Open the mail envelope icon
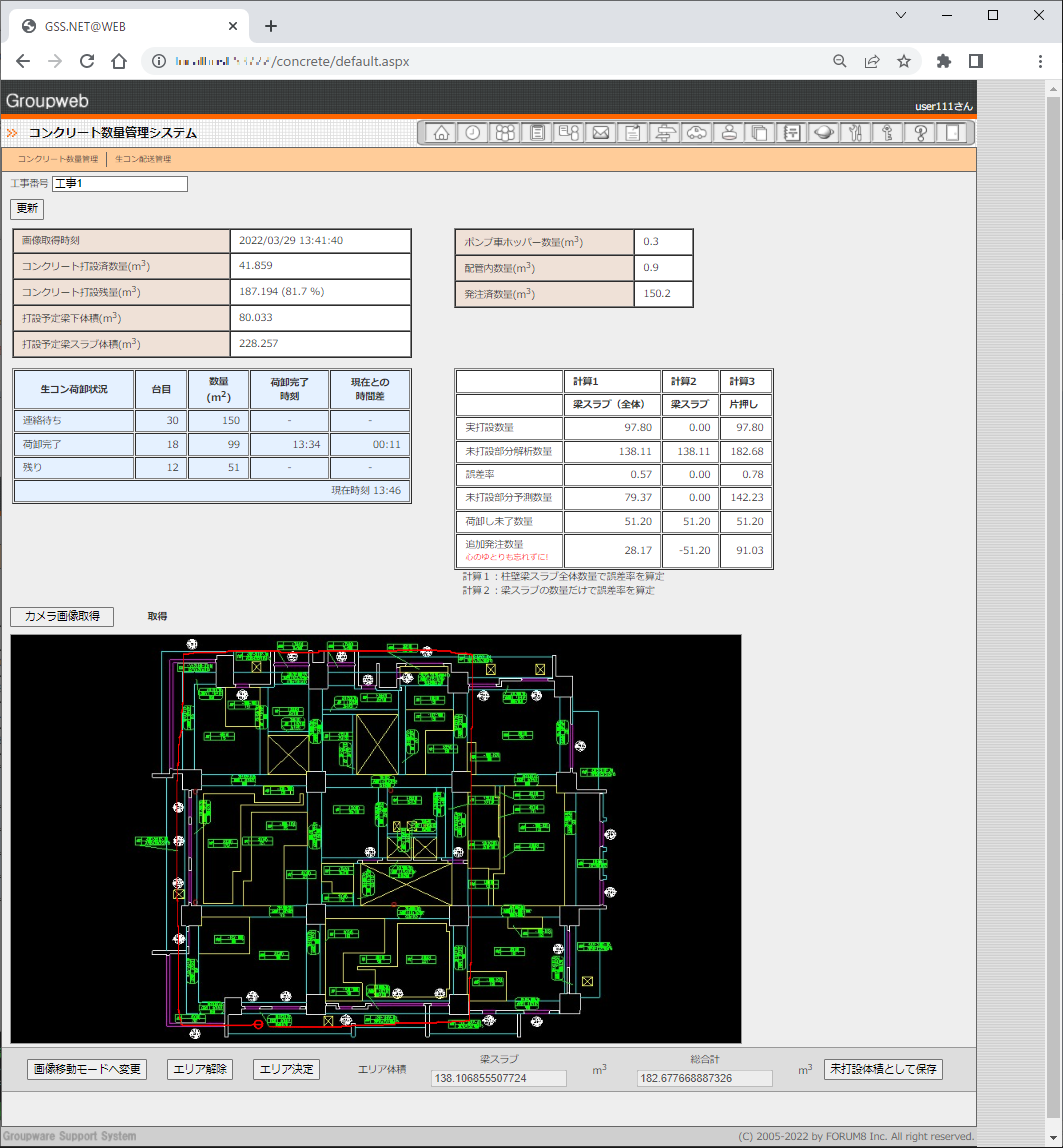The image size is (1063, 1148). click(601, 133)
